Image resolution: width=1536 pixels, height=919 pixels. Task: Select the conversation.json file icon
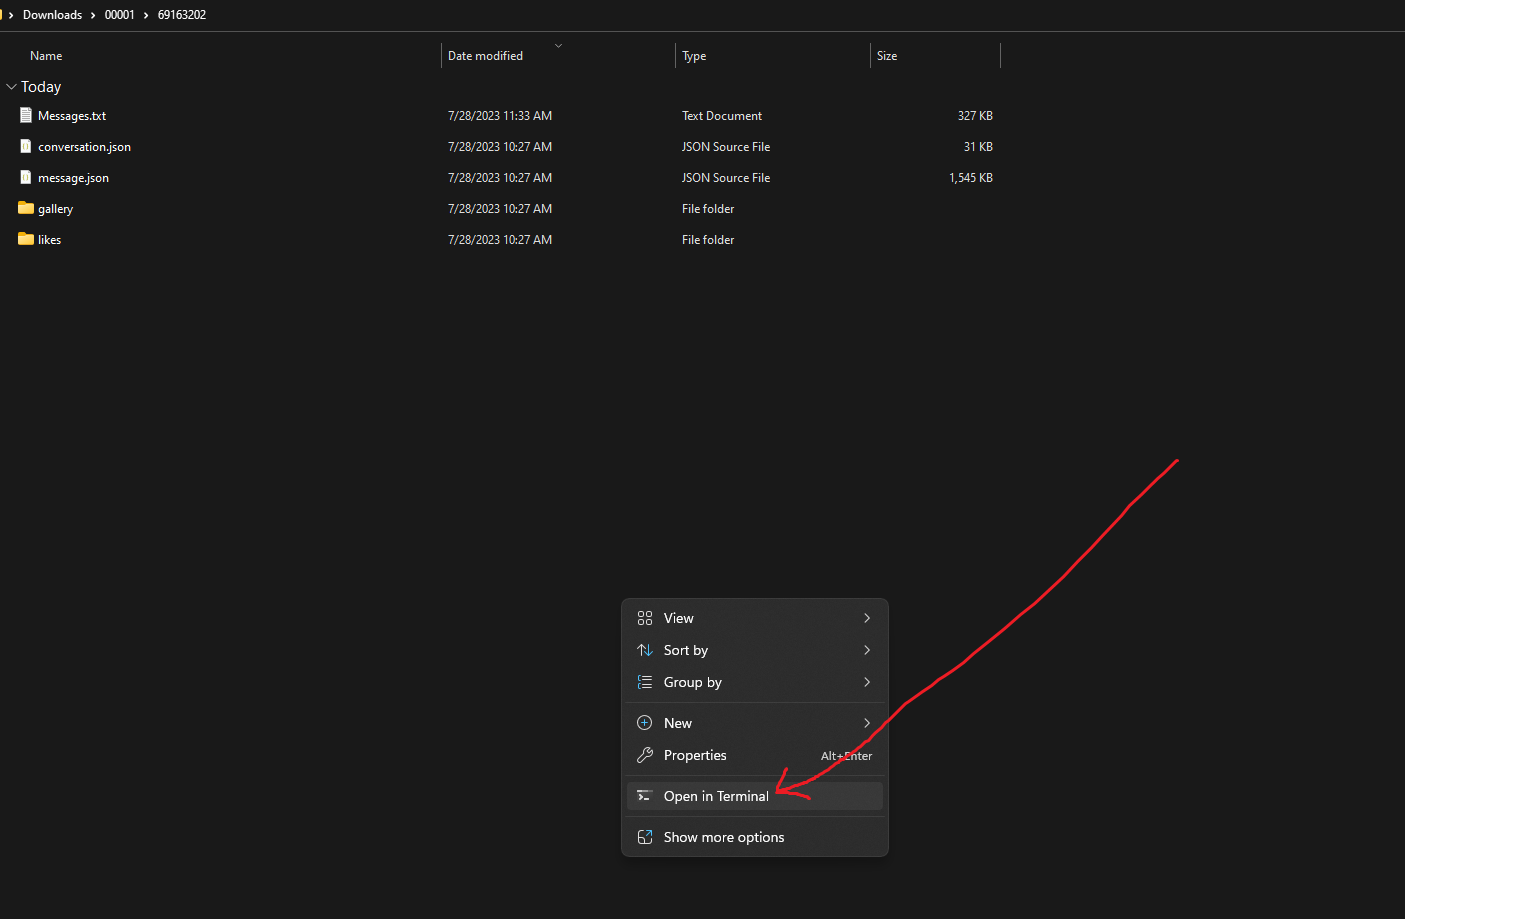click(x=26, y=146)
